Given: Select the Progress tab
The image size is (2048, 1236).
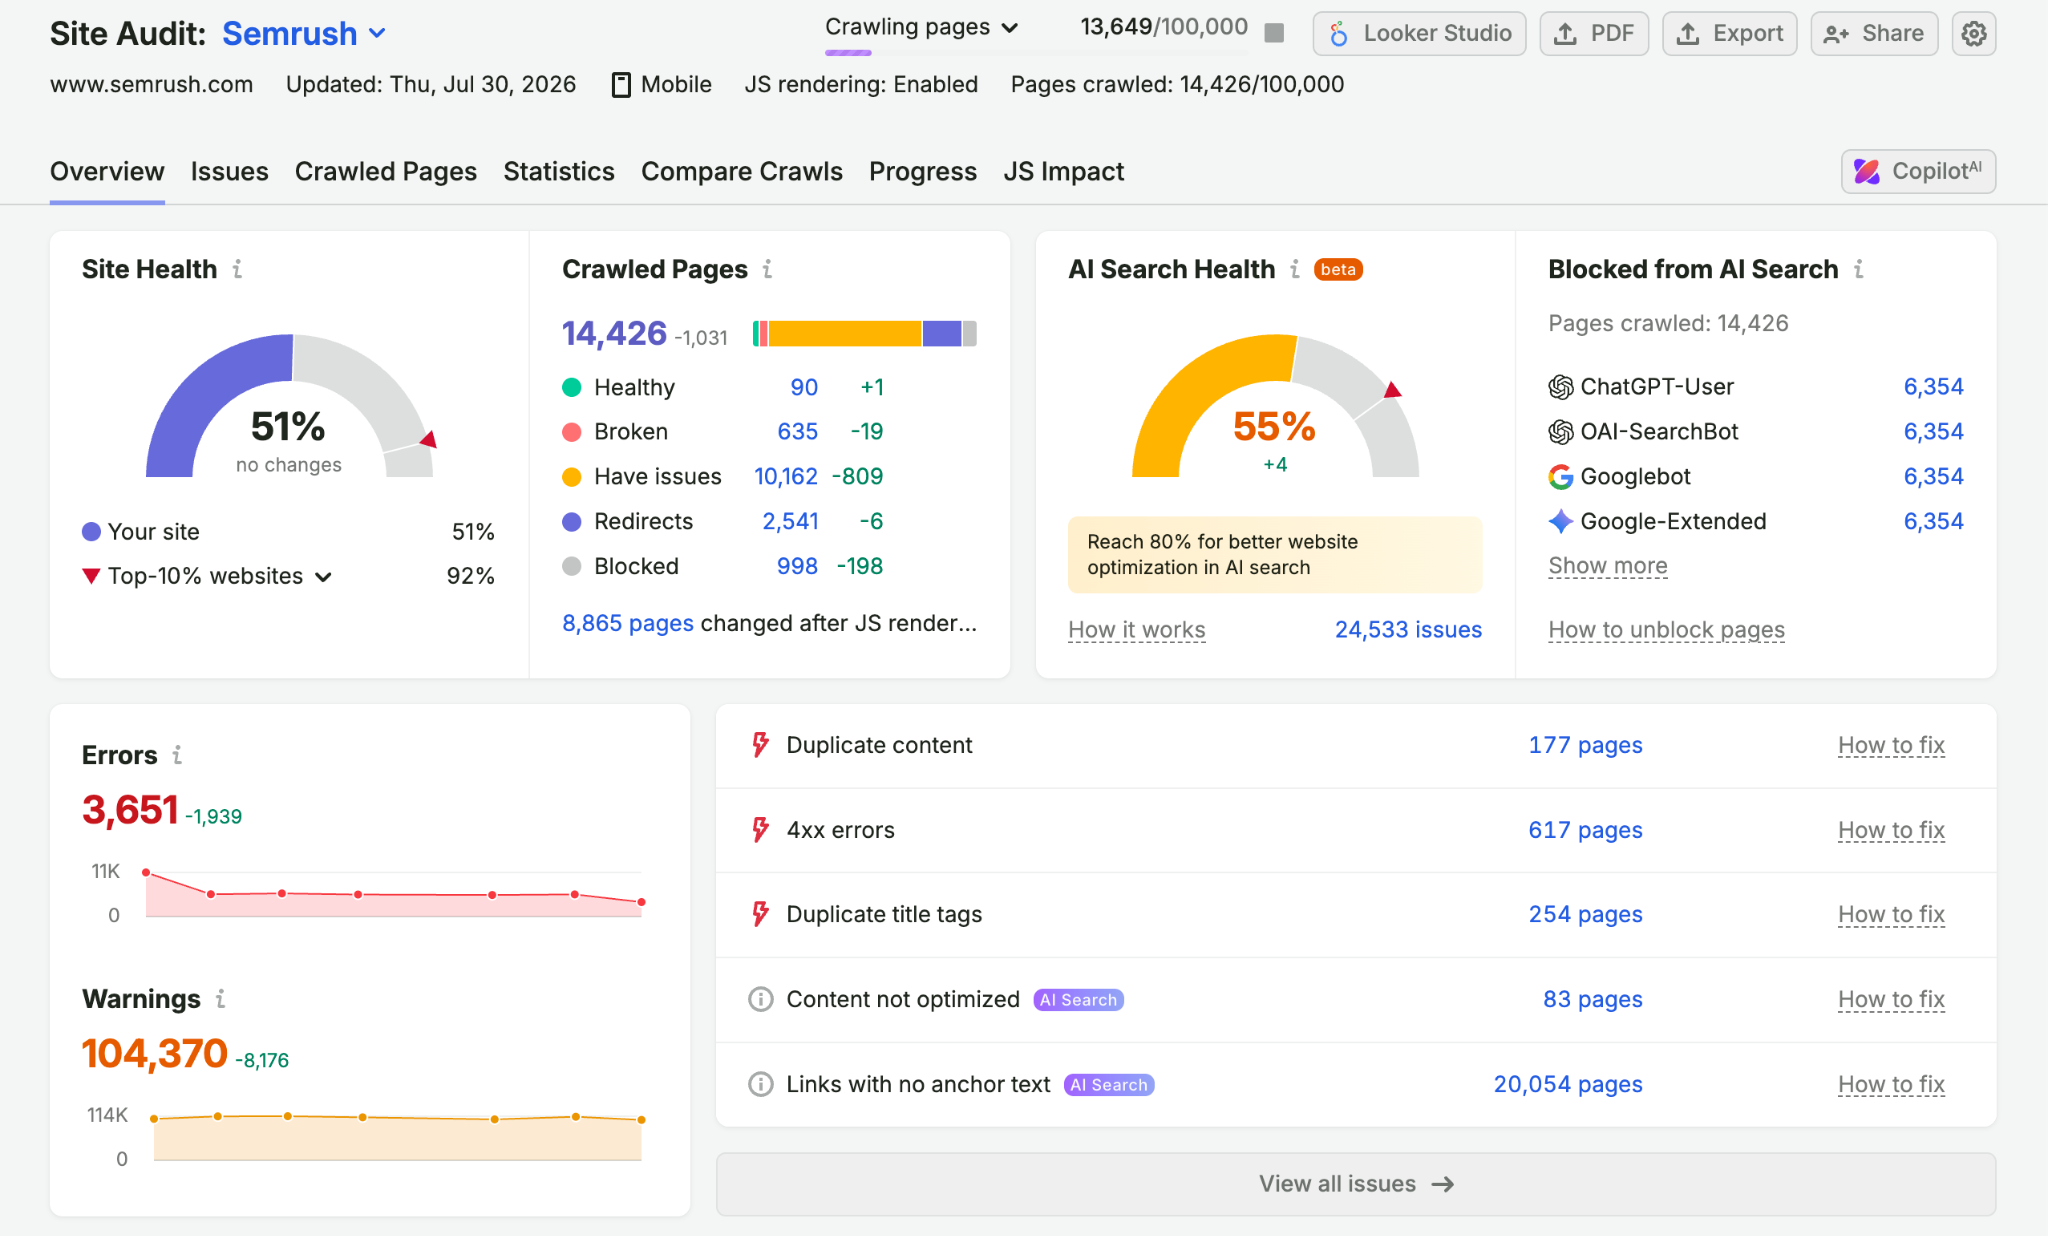Looking at the screenshot, I should (x=923, y=172).
